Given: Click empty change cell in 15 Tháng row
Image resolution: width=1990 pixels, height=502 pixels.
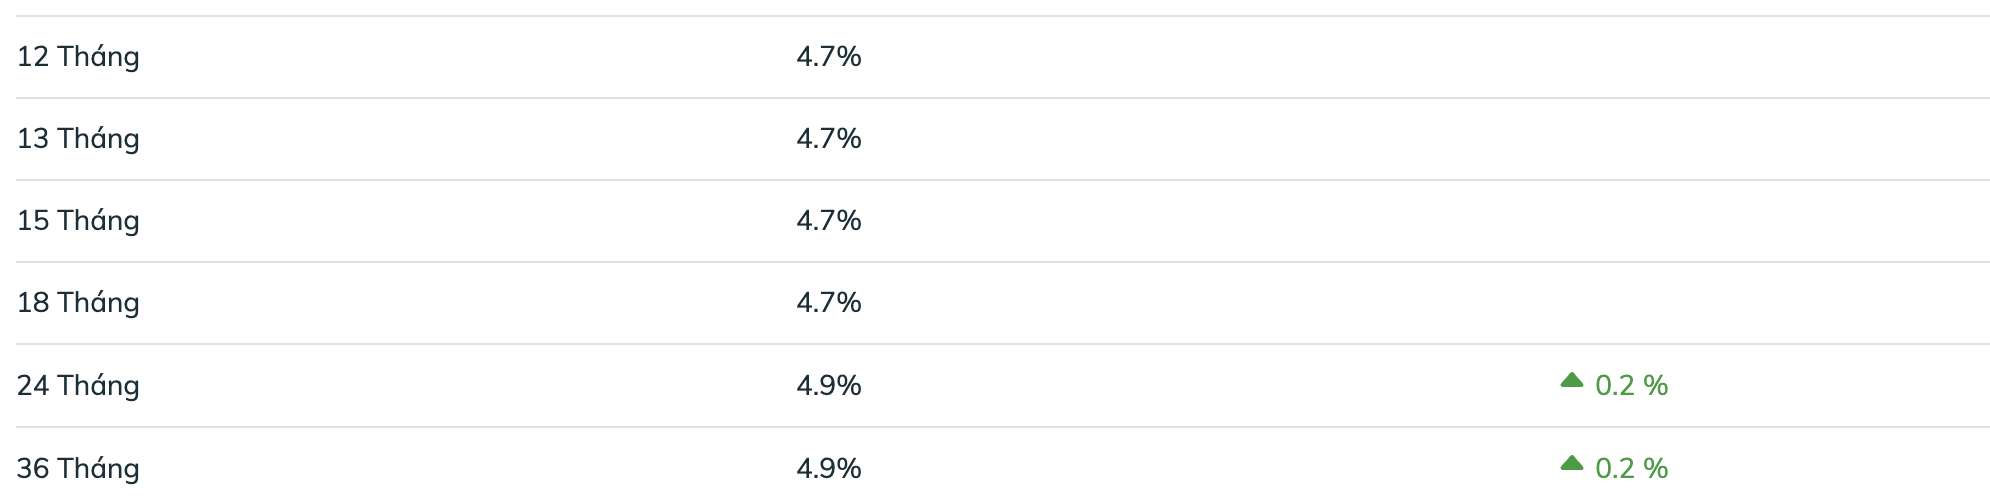Looking at the screenshot, I should point(1614,221).
